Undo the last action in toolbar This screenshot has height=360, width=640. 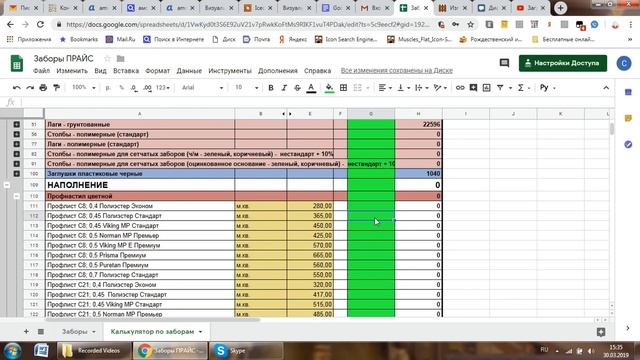pyautogui.click(x=16, y=88)
